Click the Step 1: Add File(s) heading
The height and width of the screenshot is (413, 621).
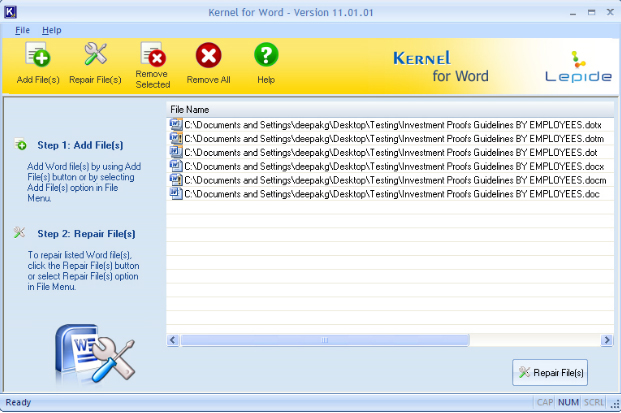80,145
